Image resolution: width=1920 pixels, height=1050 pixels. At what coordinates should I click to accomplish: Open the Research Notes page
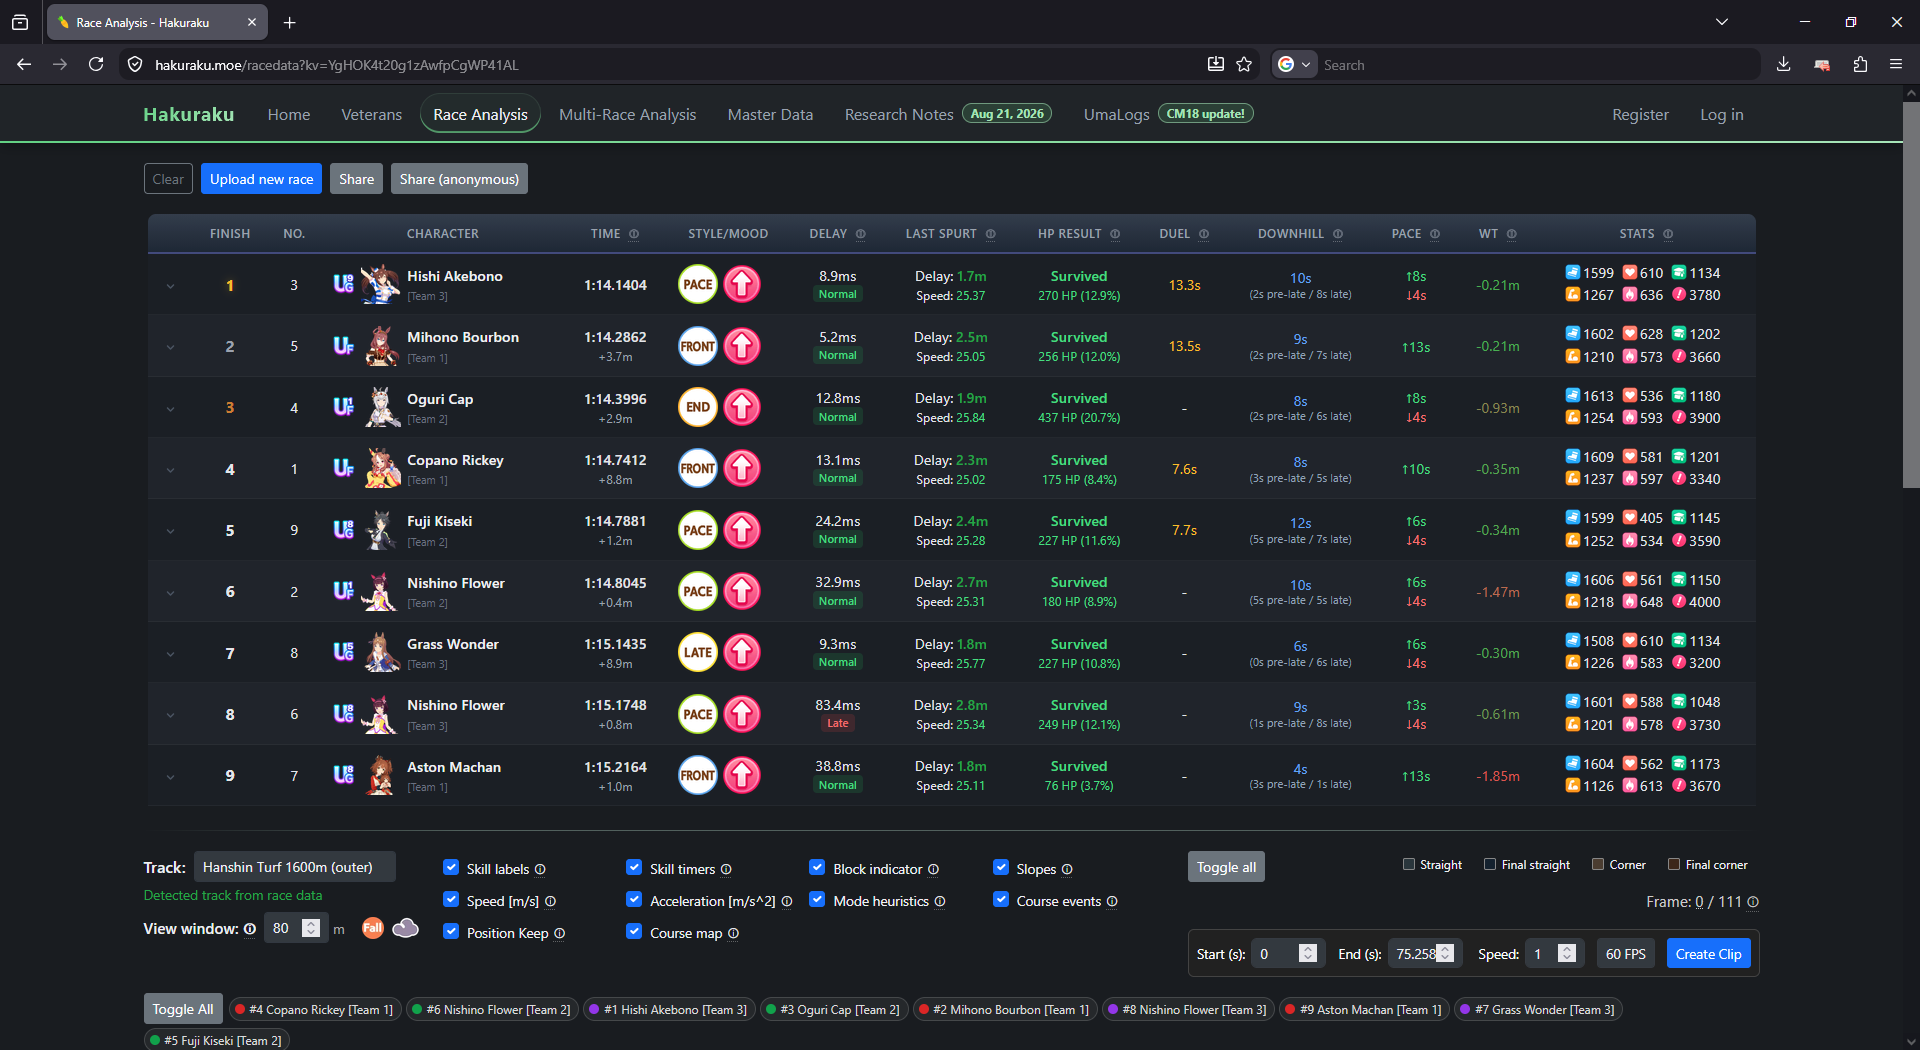(899, 114)
